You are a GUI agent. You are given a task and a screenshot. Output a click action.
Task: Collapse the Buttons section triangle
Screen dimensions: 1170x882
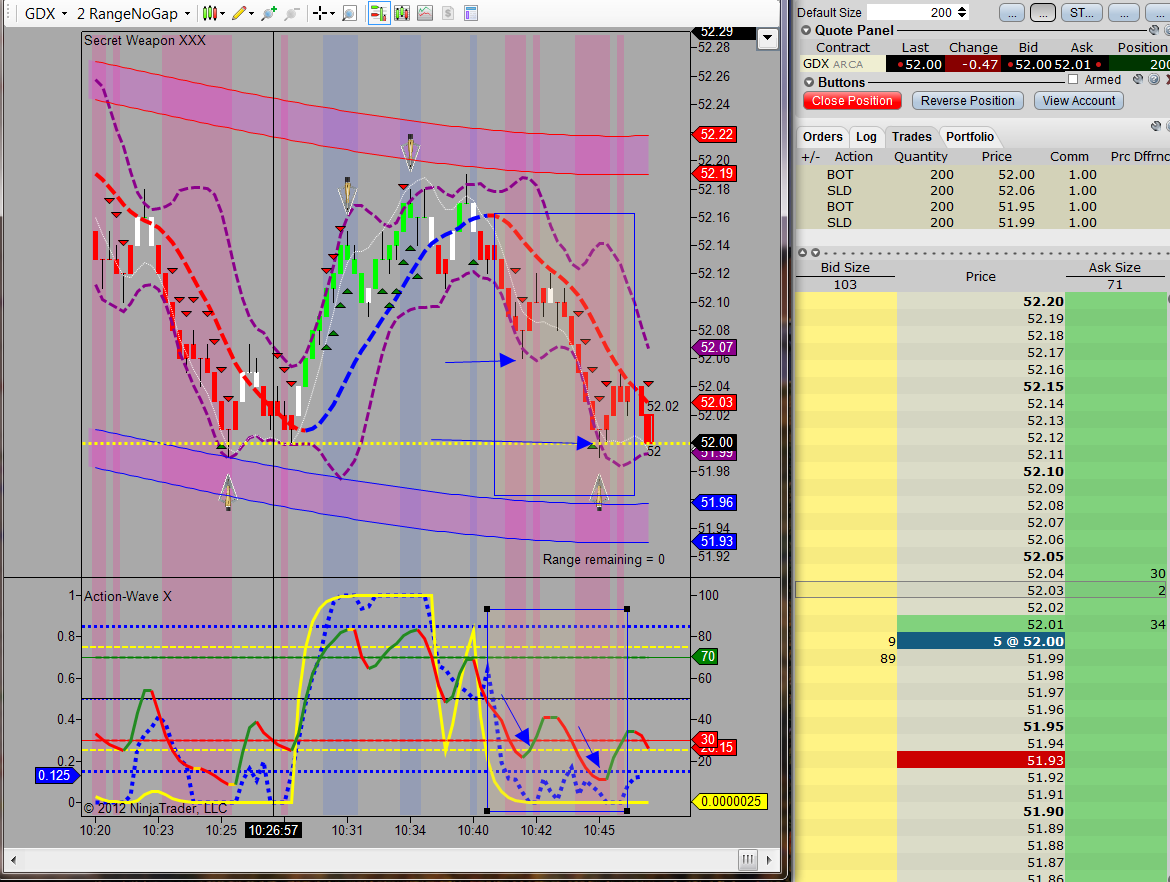809,82
